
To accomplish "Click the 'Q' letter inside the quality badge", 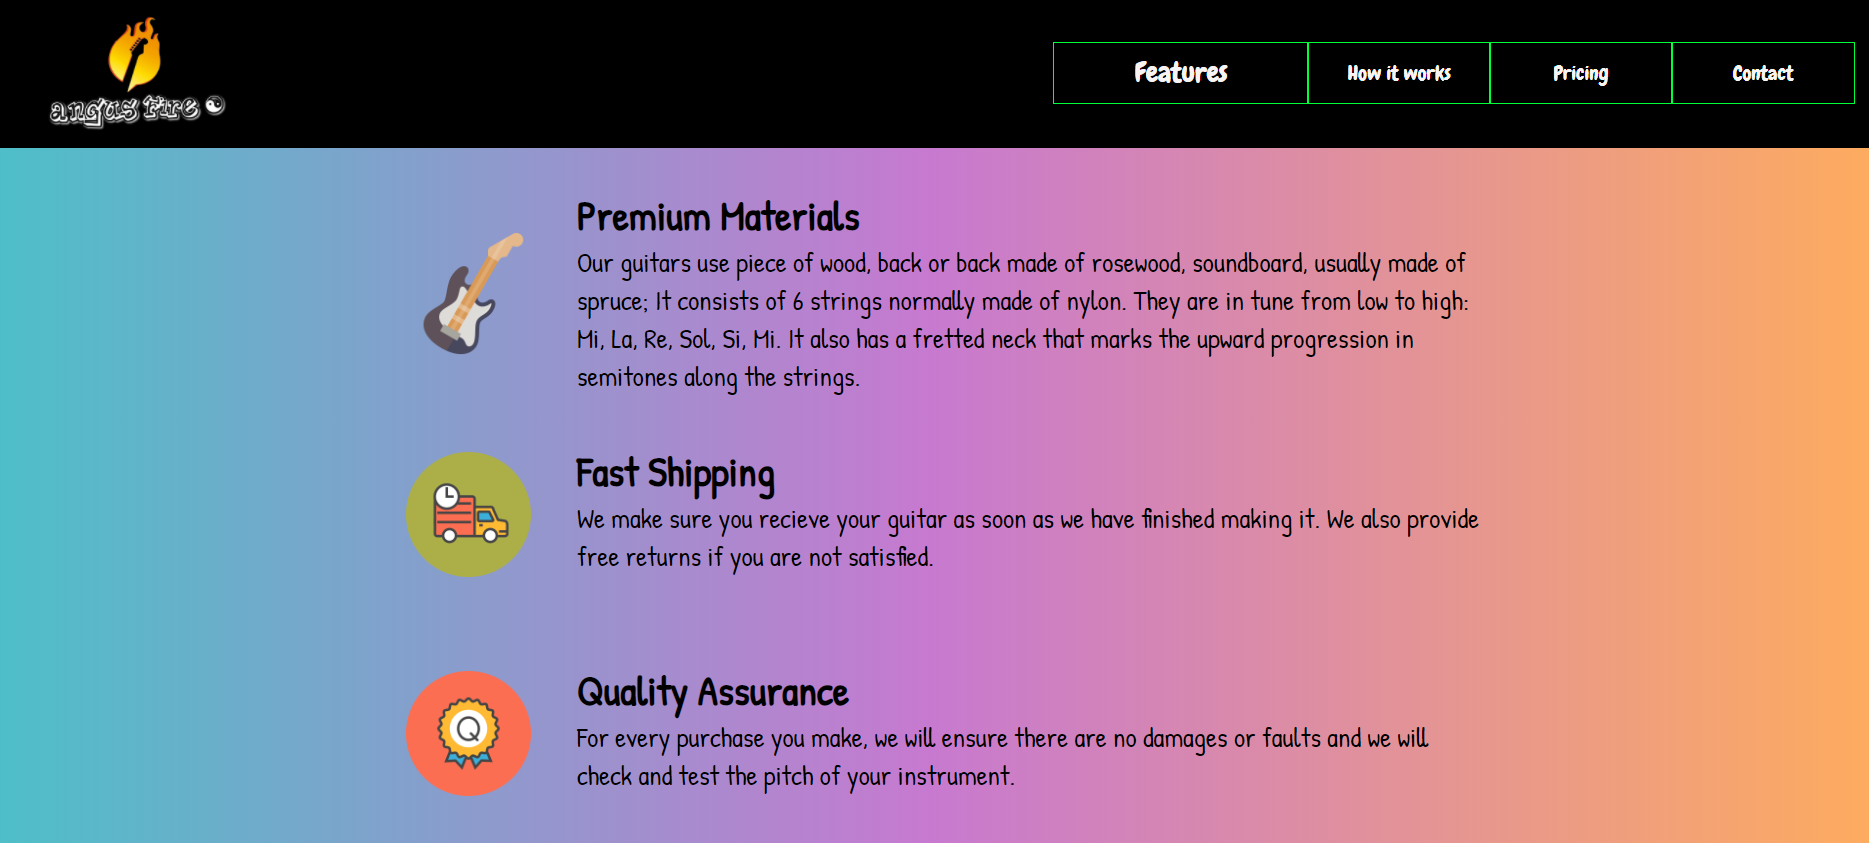I will point(468,729).
